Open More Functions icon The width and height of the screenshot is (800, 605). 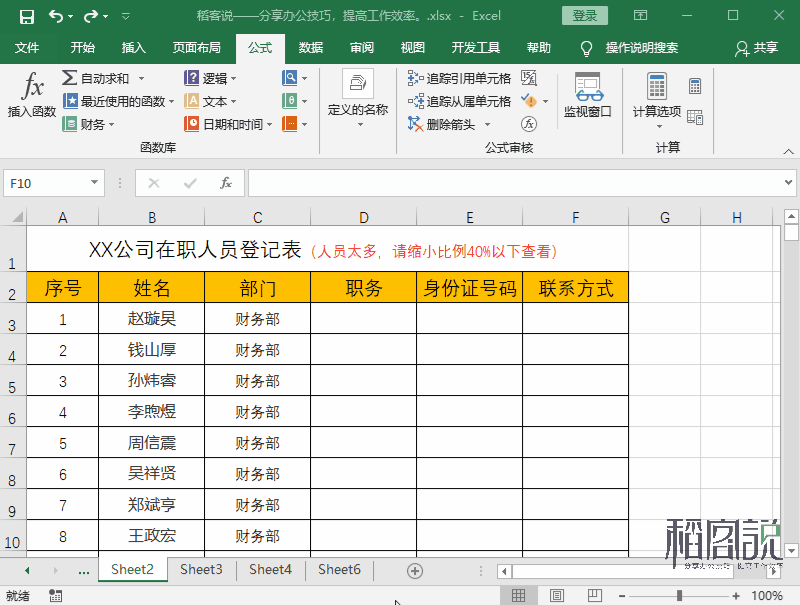pyautogui.click(x=290, y=124)
